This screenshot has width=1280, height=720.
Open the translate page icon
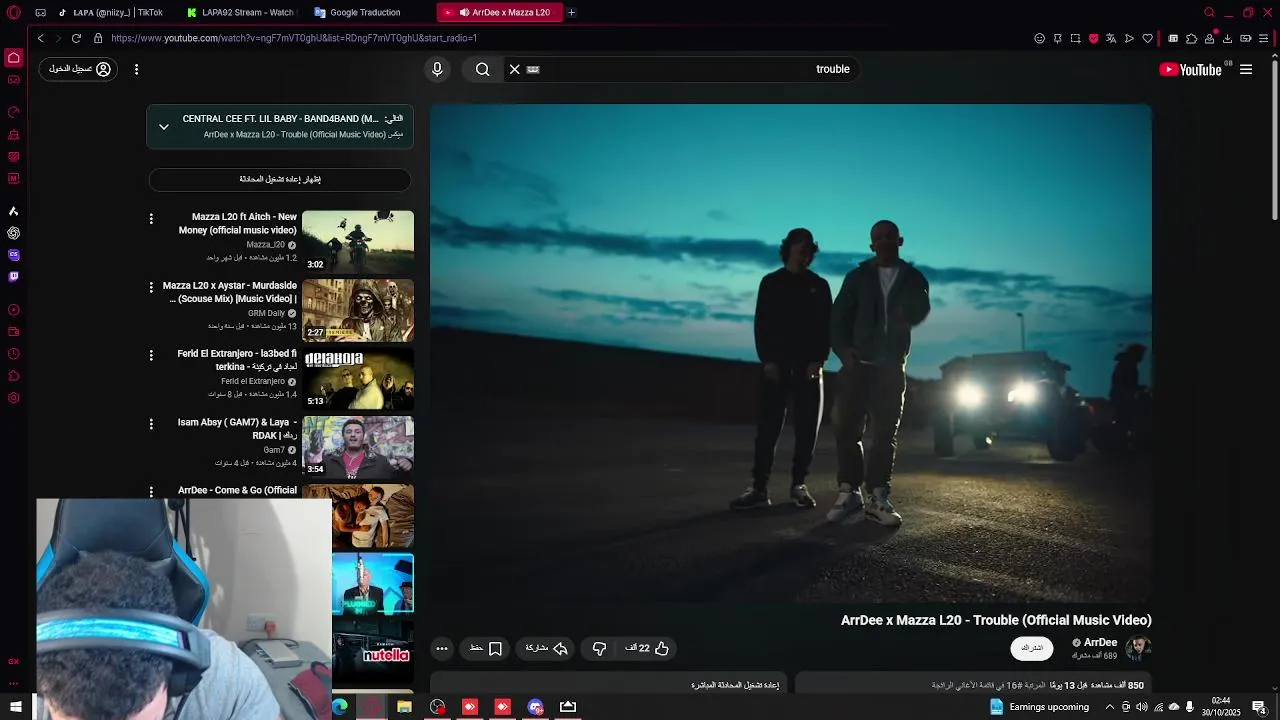click(x=1111, y=38)
